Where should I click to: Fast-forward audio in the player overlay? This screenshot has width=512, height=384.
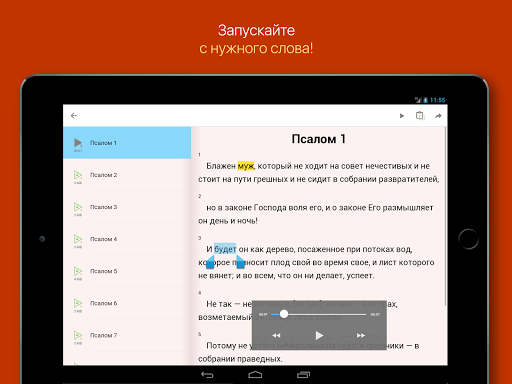(x=361, y=335)
